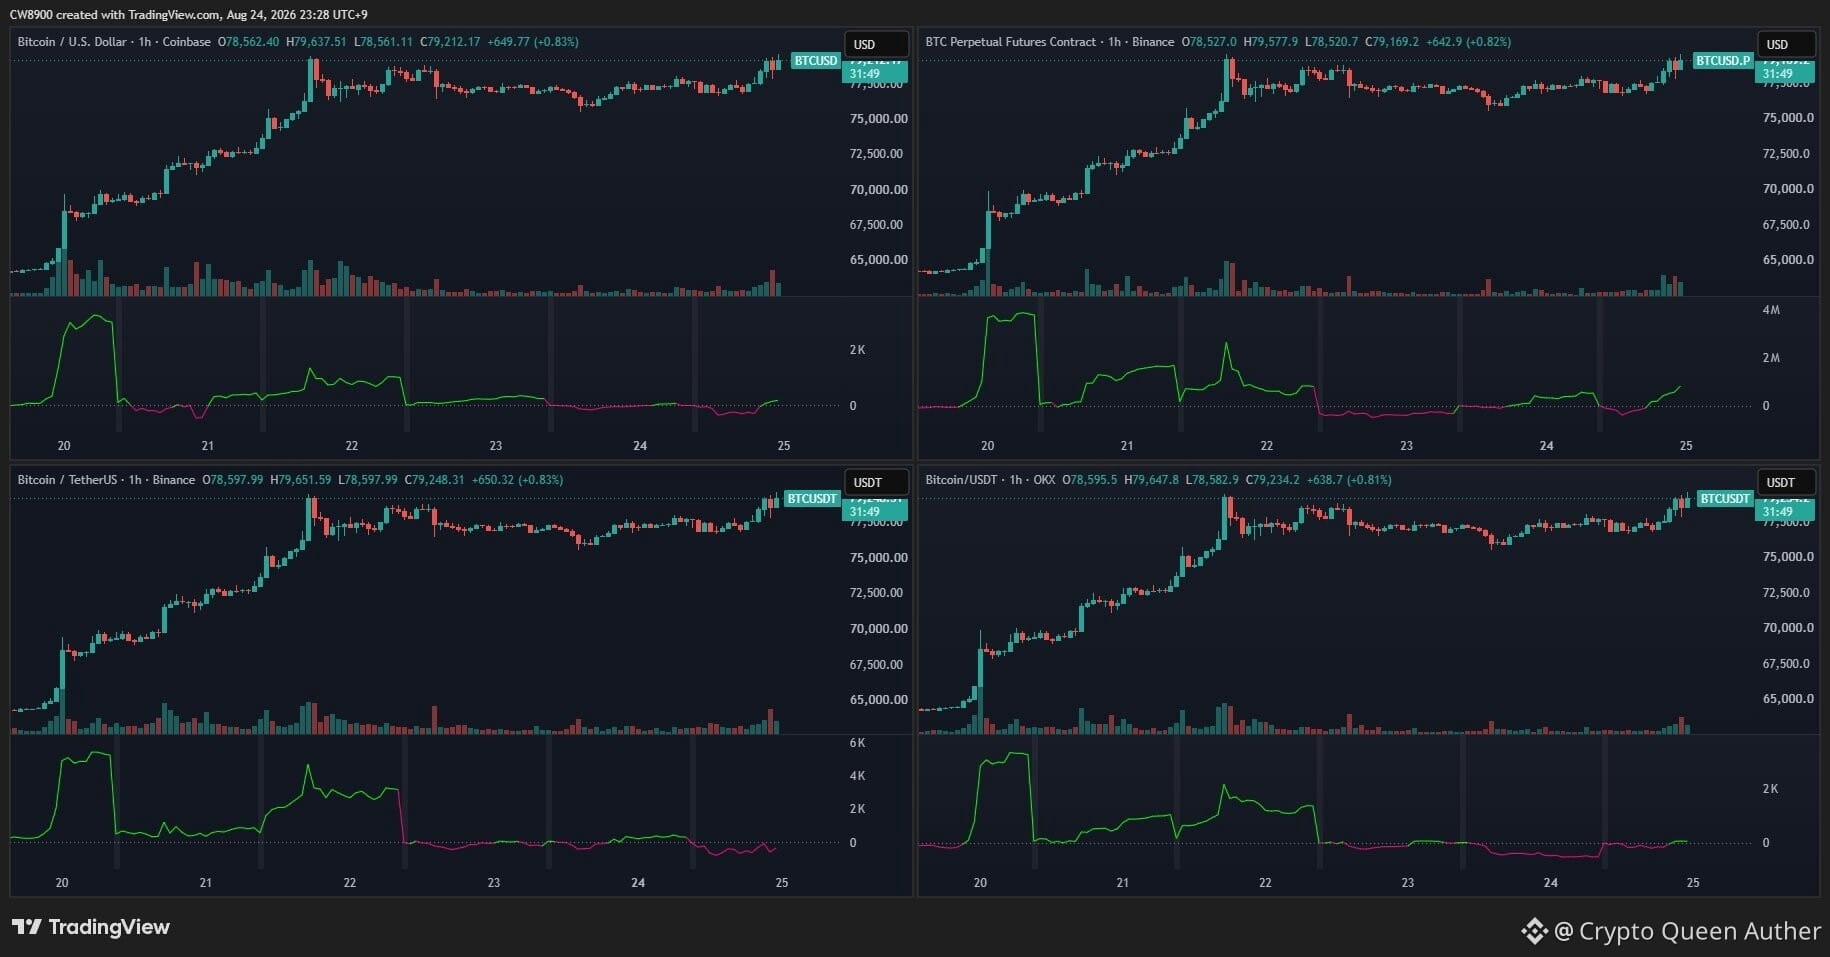Click the TradingView logo in the footer
This screenshot has height=957, width=1830.
91,927
